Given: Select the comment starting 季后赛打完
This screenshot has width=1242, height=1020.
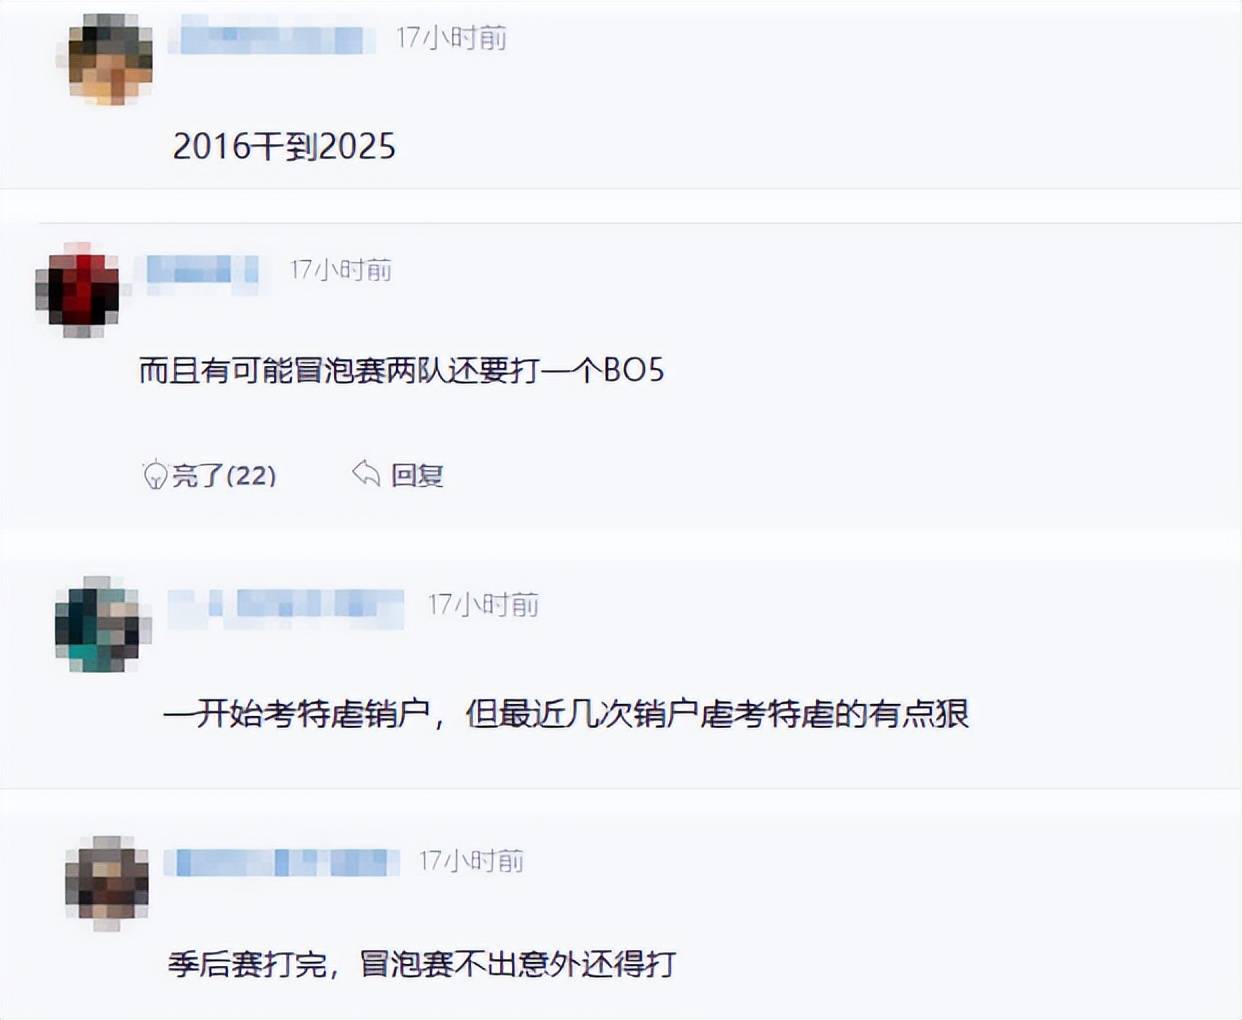Looking at the screenshot, I should pos(422,964).
